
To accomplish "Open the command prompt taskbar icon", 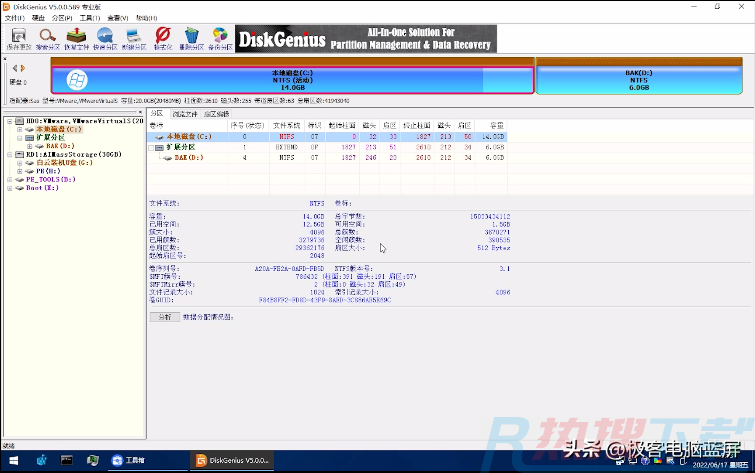I will [x=66, y=460].
